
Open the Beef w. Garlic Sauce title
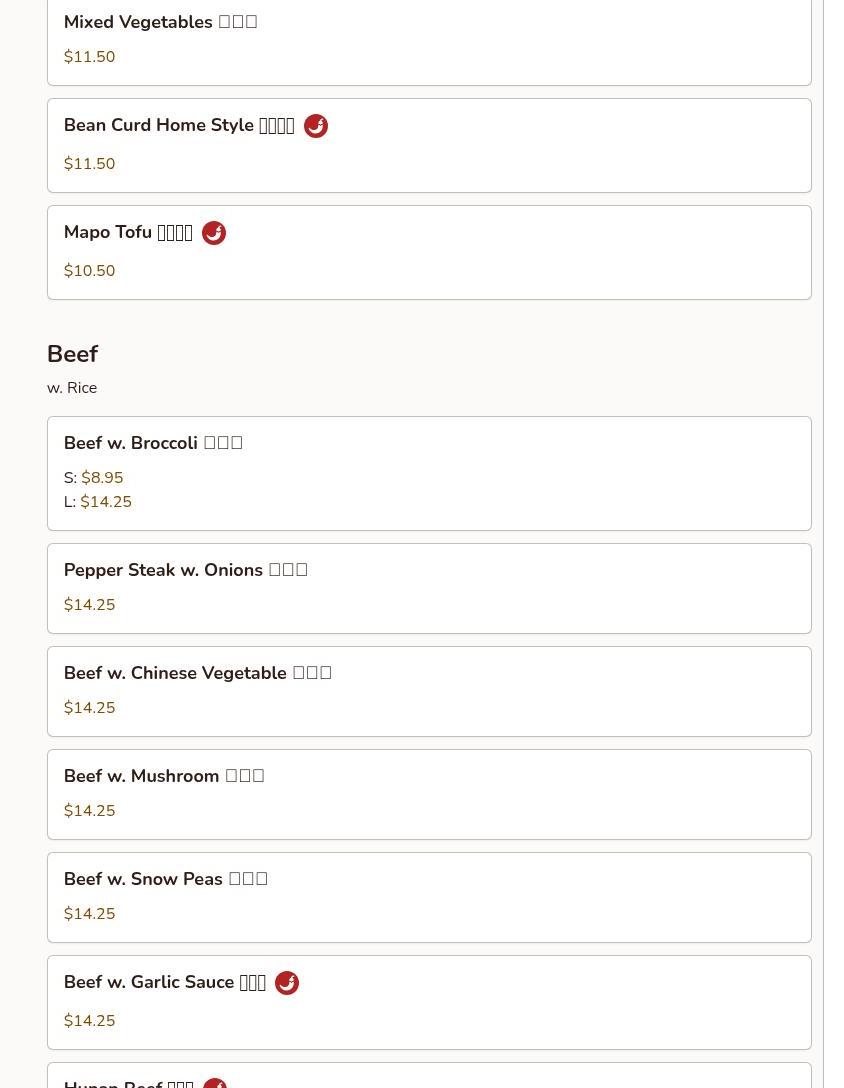[165, 983]
